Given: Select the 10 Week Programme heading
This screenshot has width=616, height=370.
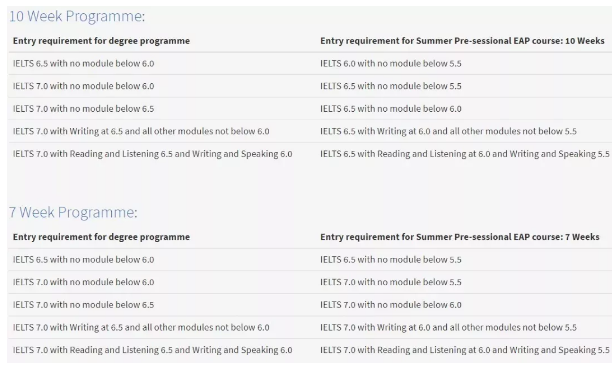Looking at the screenshot, I should pyautogui.click(x=77, y=16).
